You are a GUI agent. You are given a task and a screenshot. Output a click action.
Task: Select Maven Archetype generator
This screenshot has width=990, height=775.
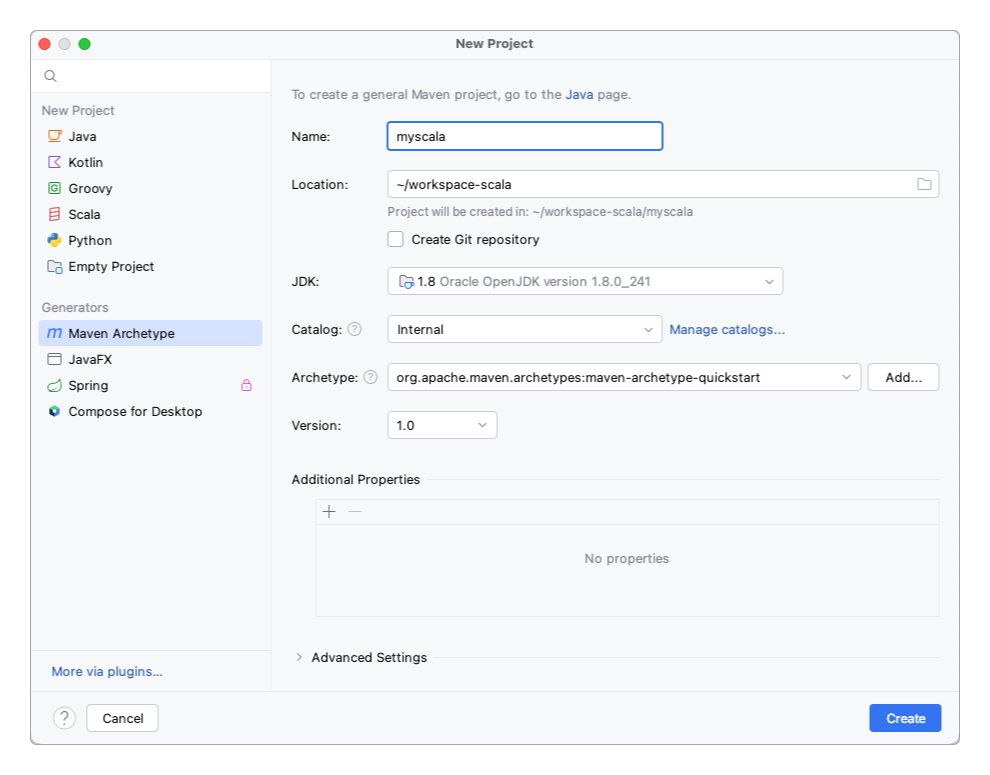[150, 333]
